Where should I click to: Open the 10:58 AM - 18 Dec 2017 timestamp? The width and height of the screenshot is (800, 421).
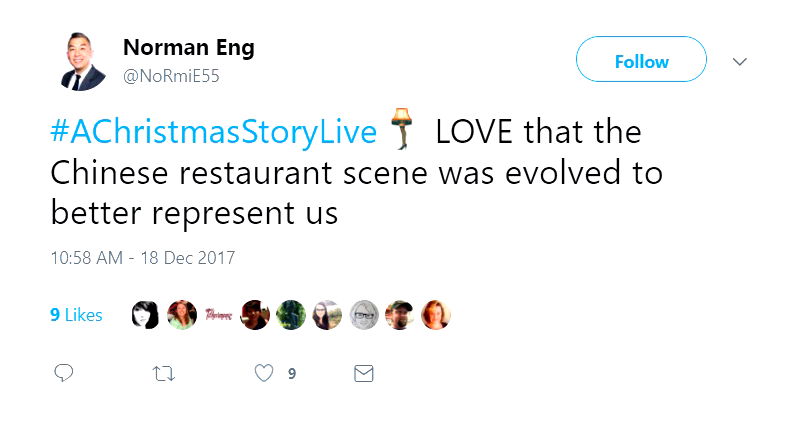[142, 258]
